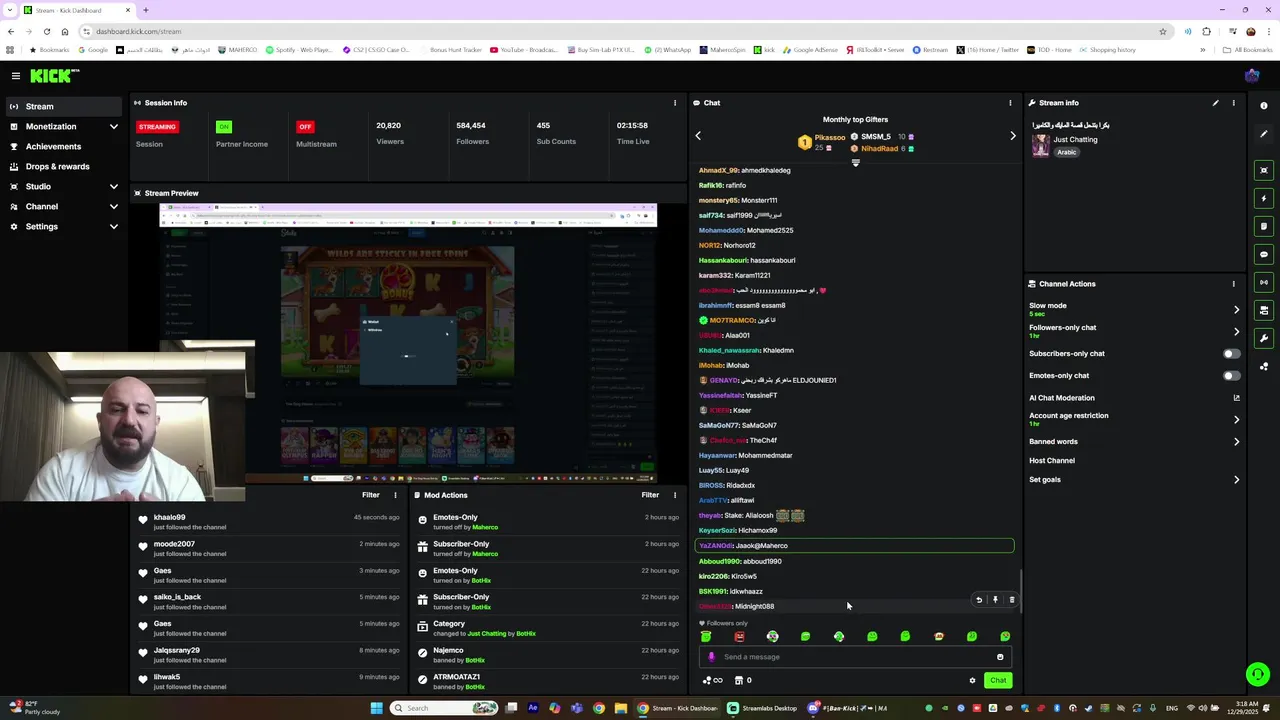The height and width of the screenshot is (720, 1280).
Task: Open the profile avatar at top right
Action: [x=1252, y=76]
